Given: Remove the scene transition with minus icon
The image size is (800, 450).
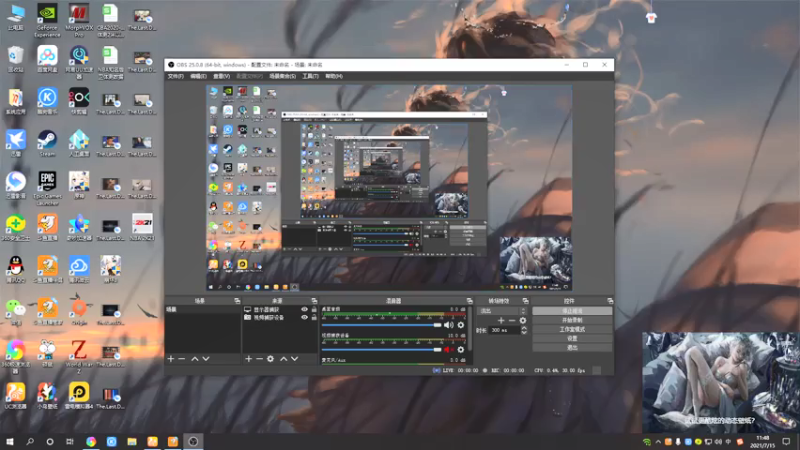Looking at the screenshot, I should click(x=512, y=320).
